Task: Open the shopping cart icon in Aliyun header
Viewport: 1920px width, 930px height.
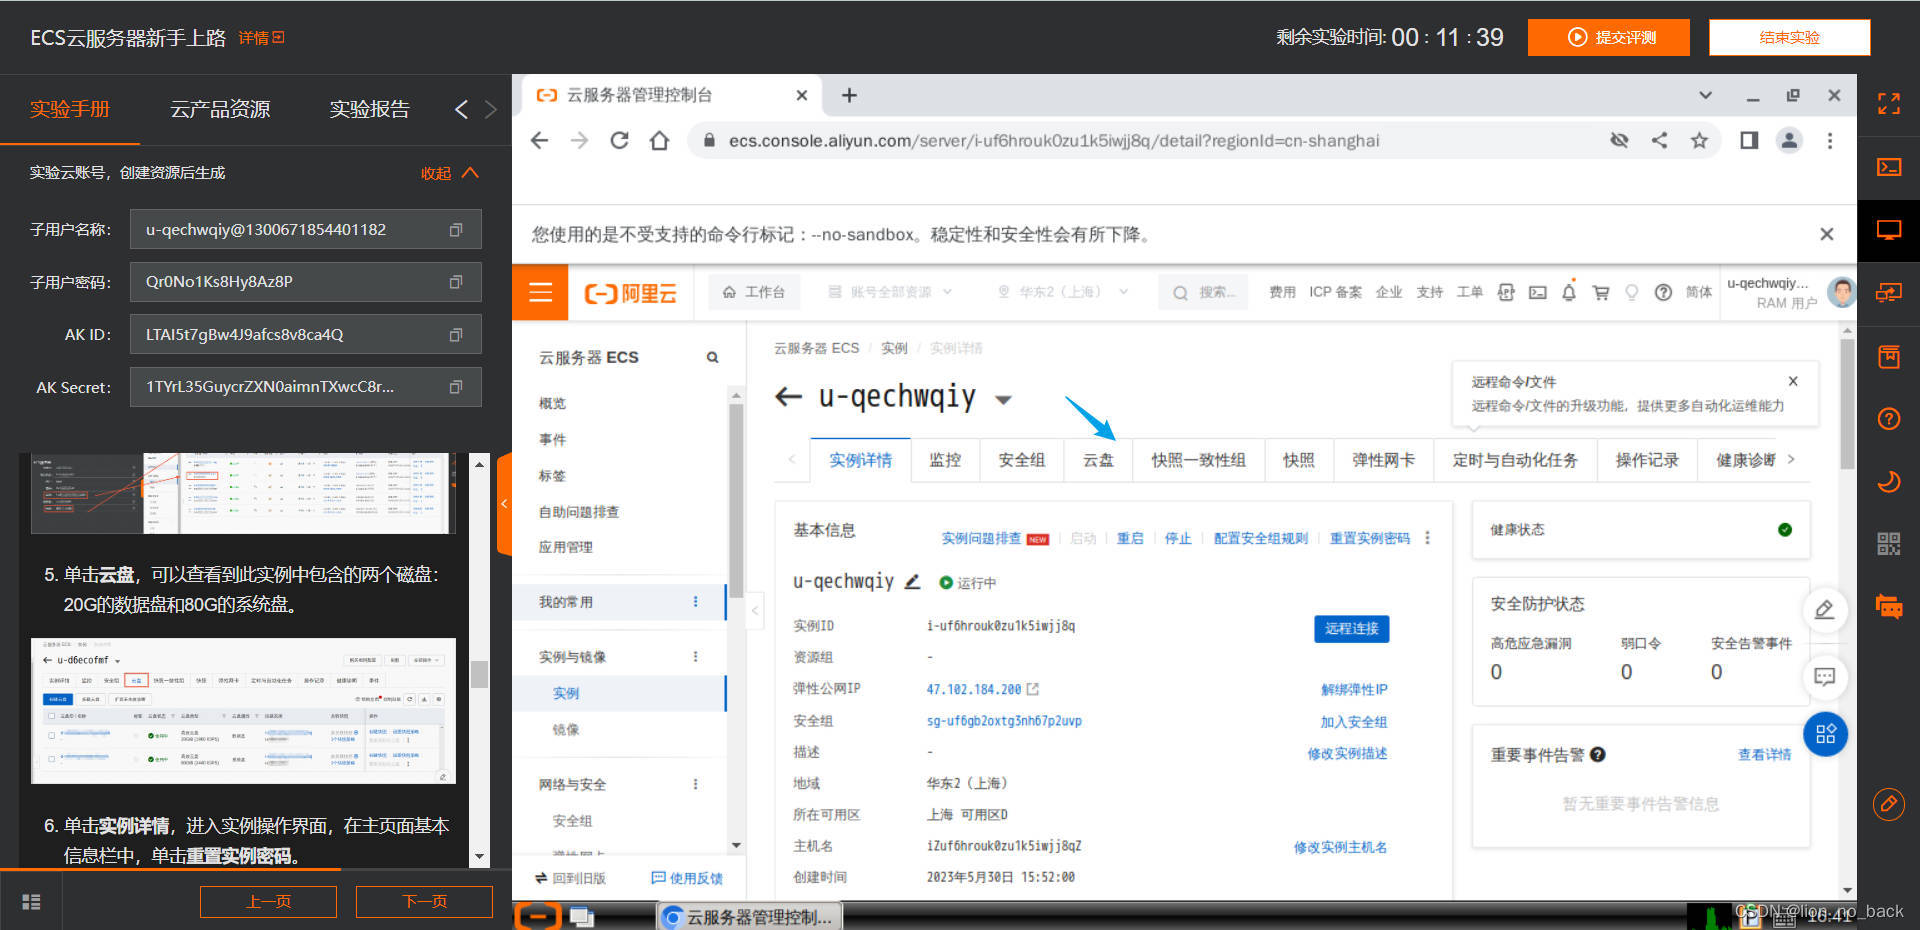Action: (1601, 292)
